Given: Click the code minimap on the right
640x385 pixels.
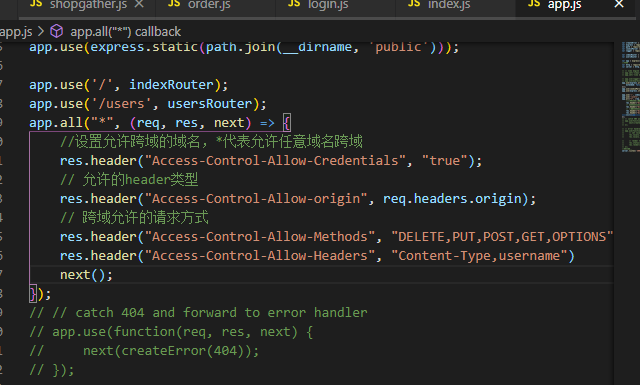Looking at the screenshot, I should coord(631,96).
